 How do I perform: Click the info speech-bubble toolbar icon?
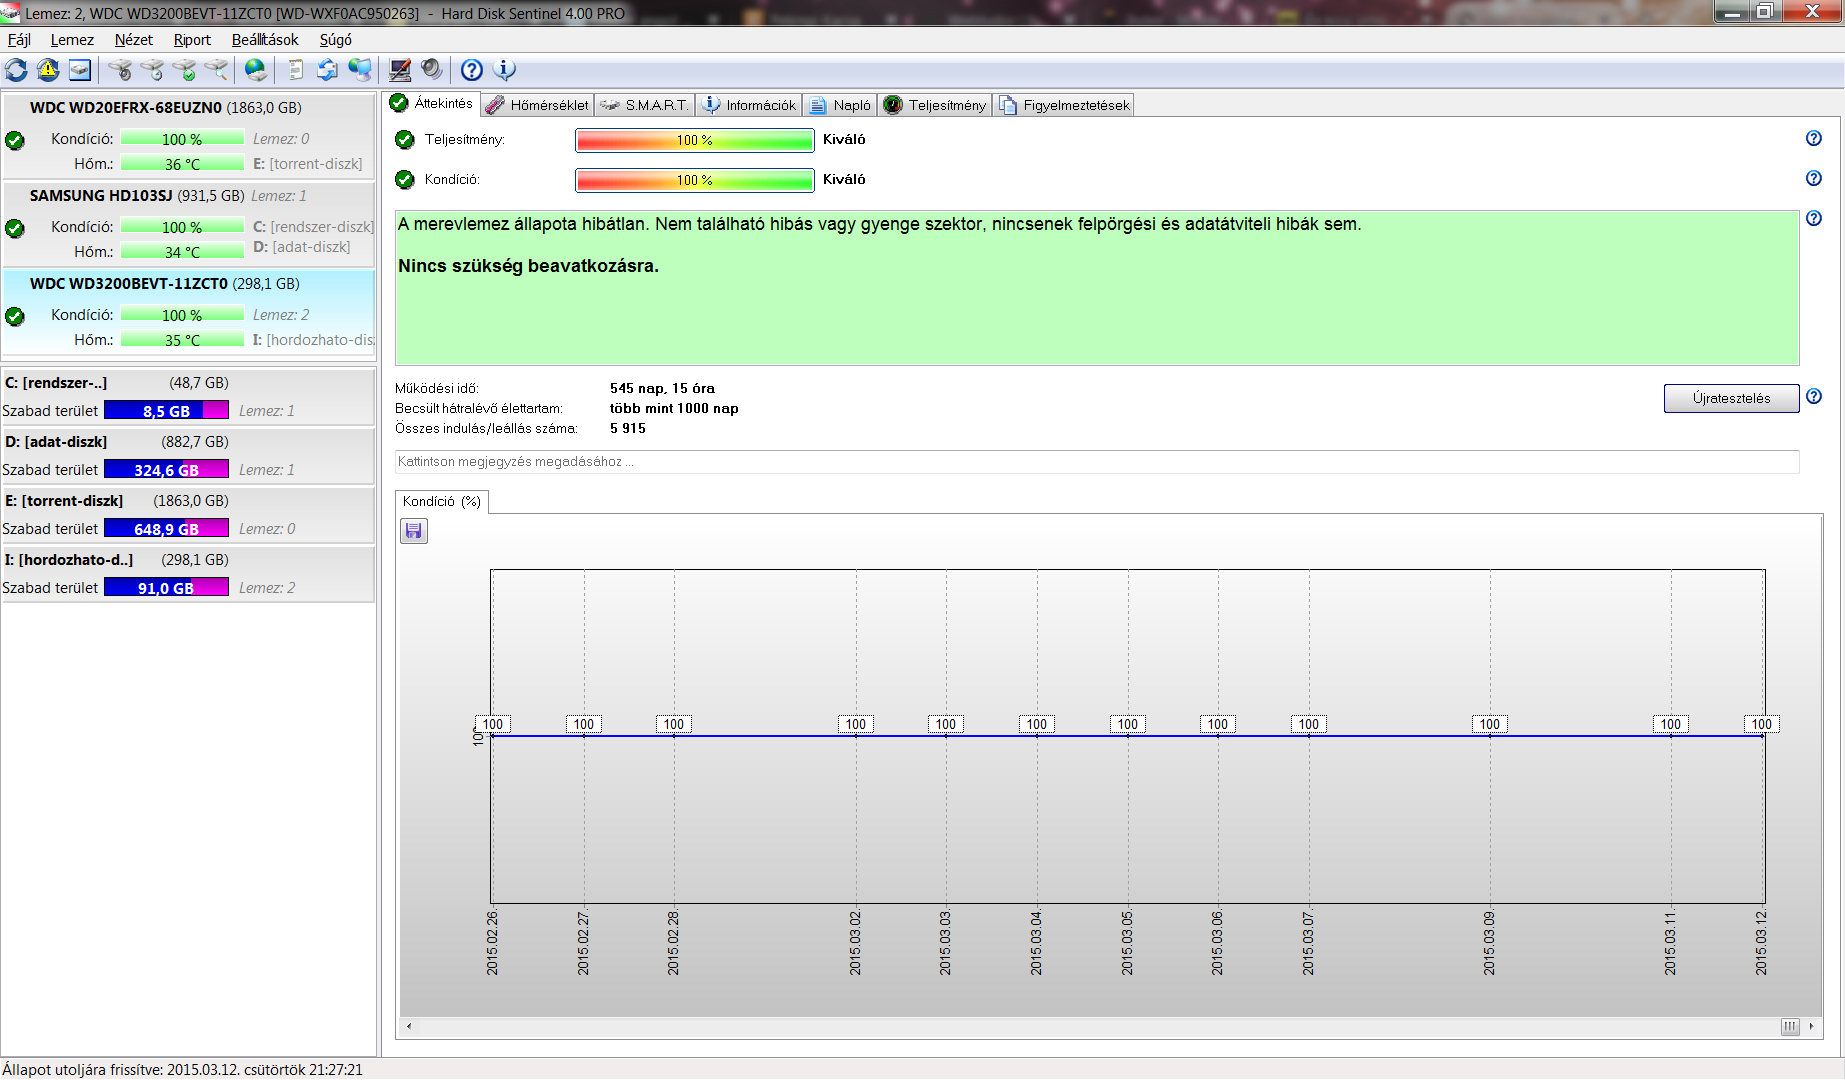[505, 70]
